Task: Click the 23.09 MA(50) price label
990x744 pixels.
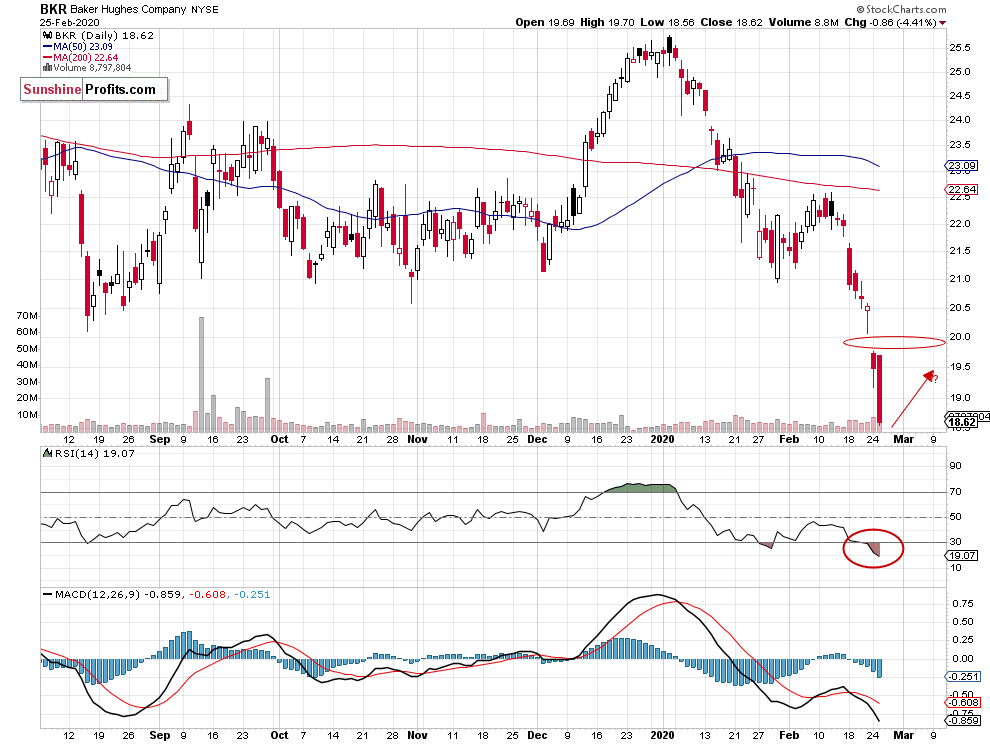Action: click(x=962, y=166)
